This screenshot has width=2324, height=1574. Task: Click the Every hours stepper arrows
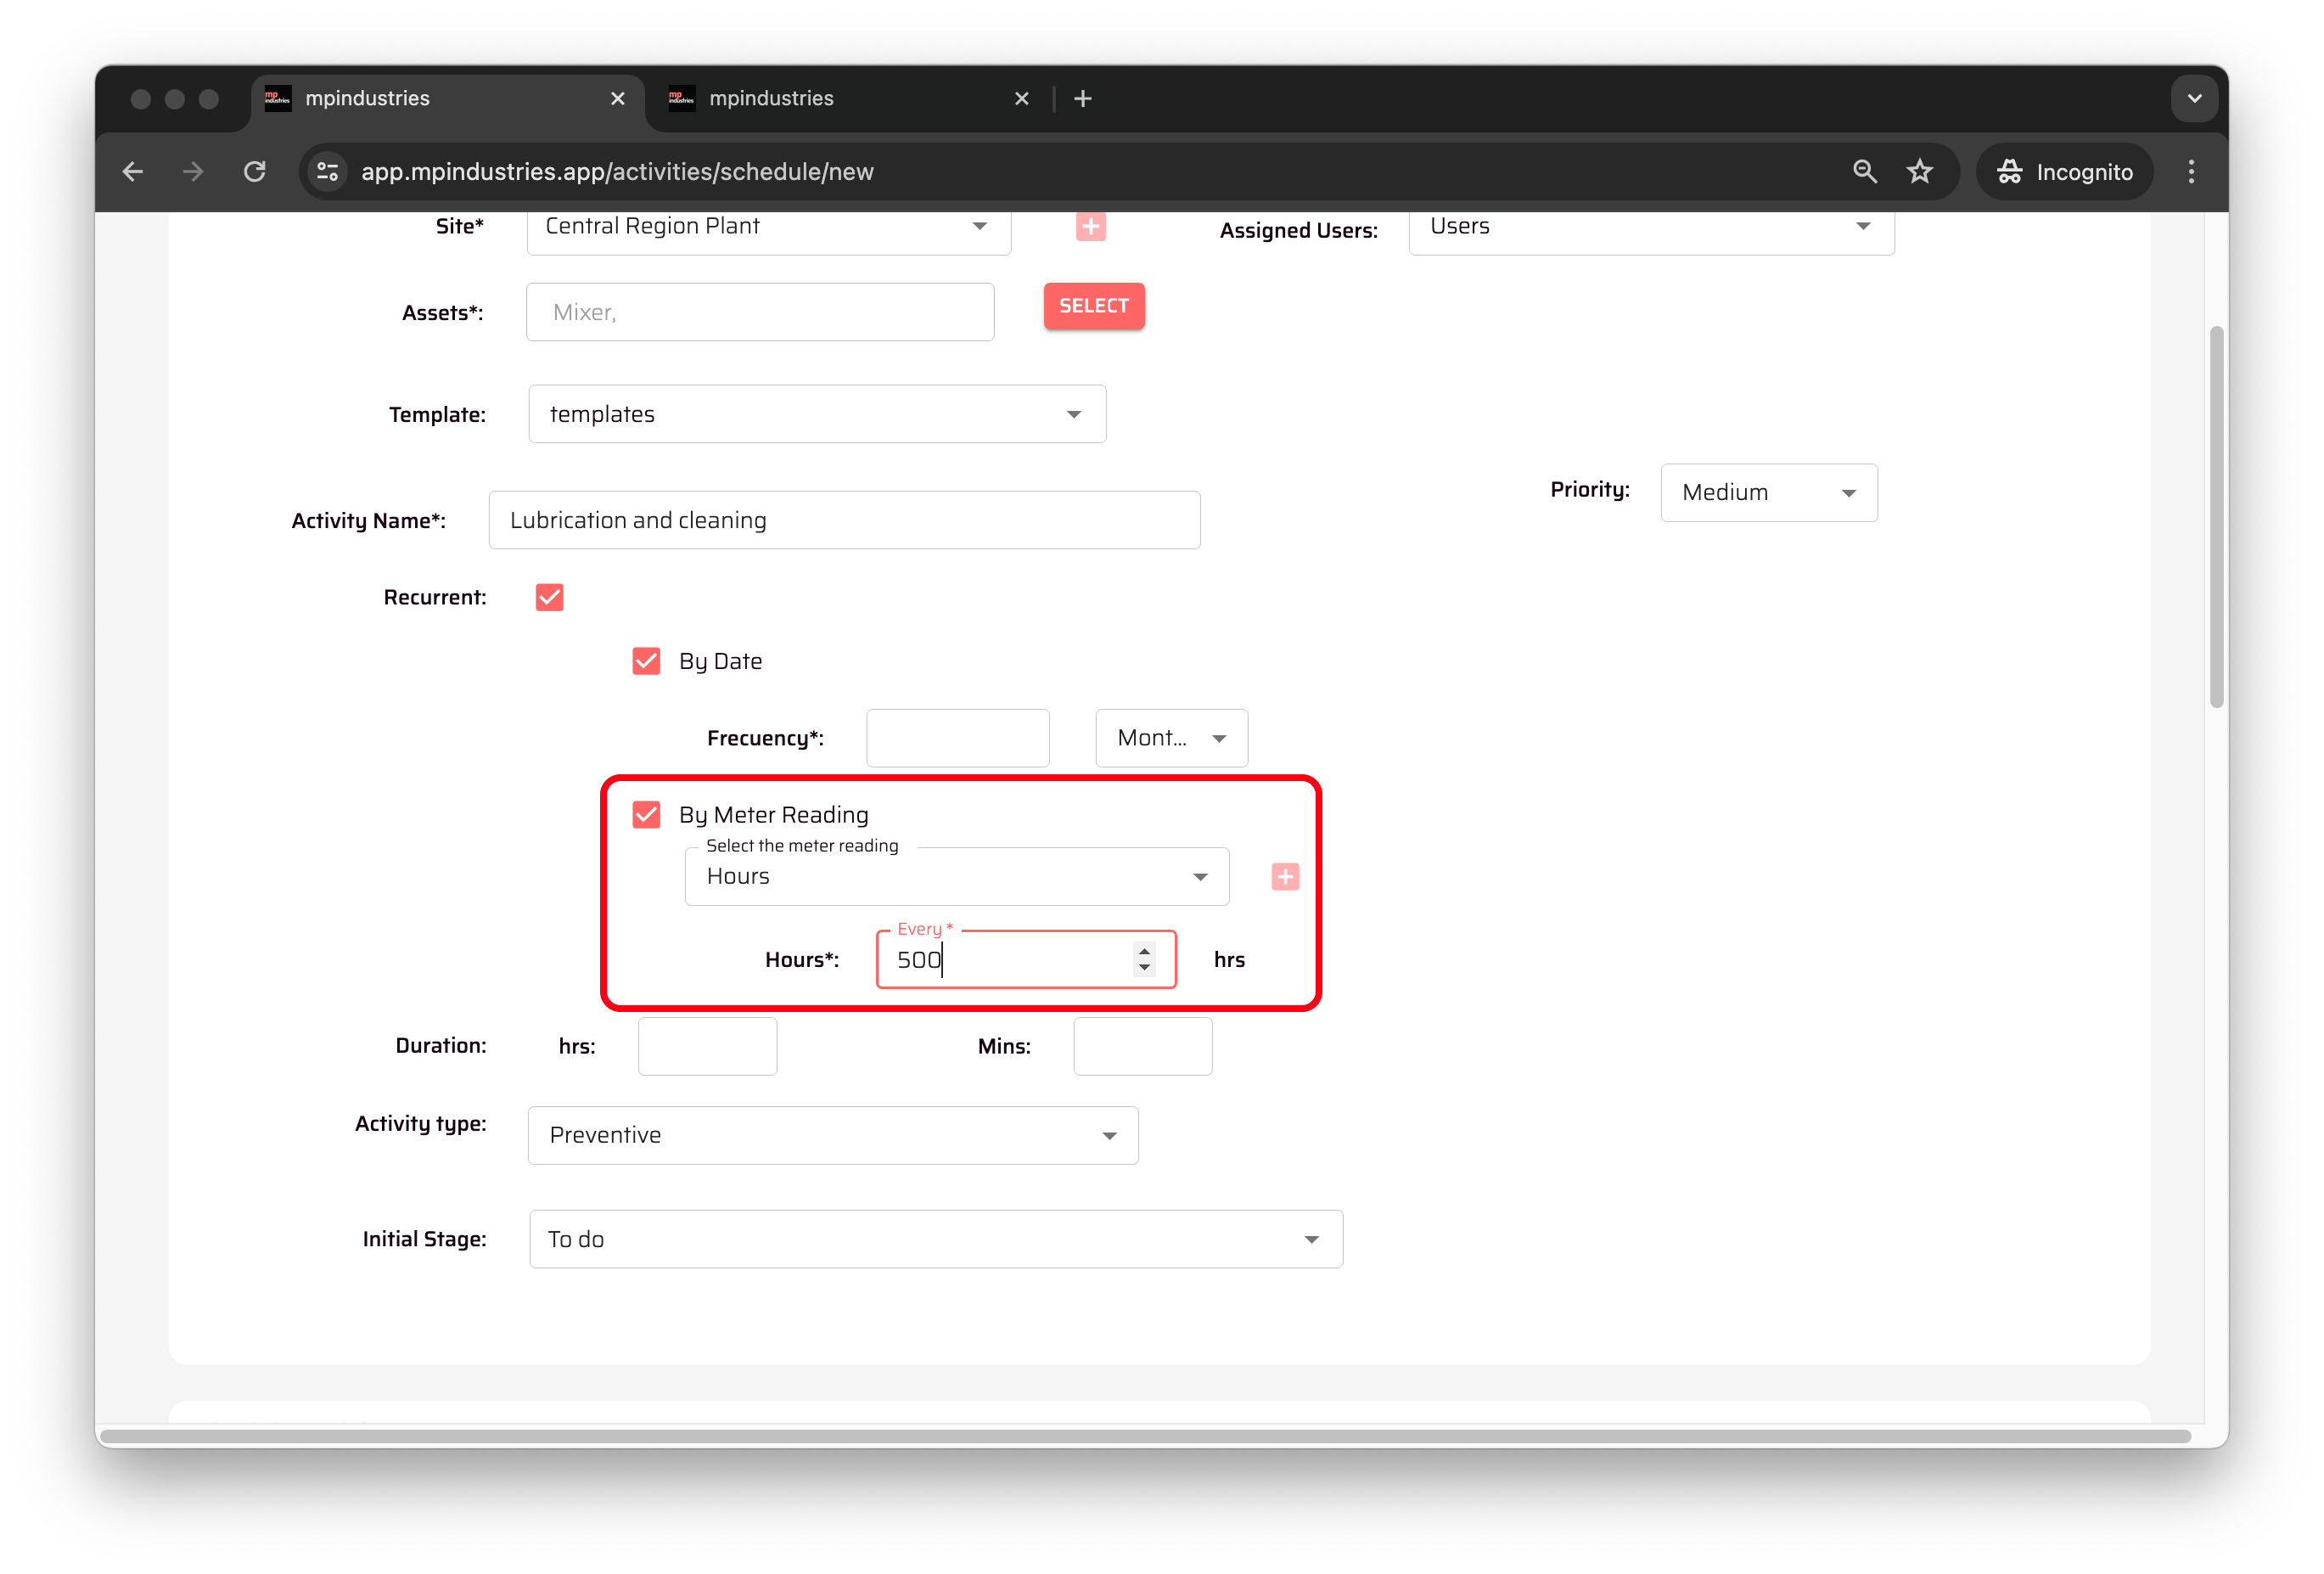coord(1144,960)
